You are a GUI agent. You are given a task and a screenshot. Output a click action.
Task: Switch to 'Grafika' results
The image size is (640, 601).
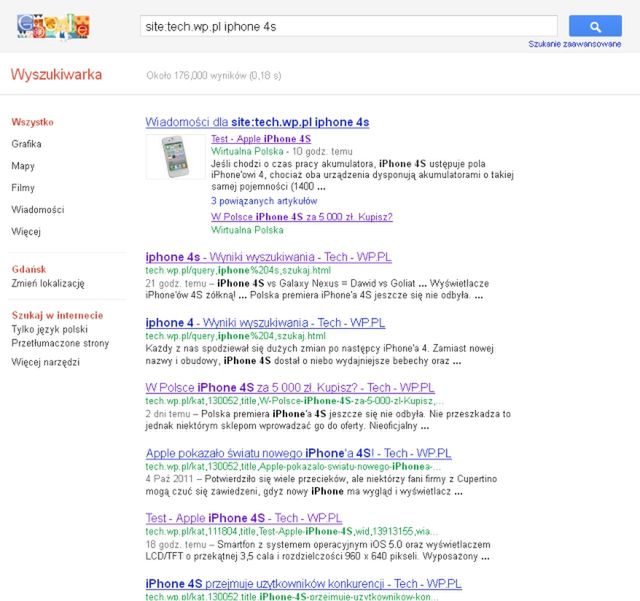27,144
